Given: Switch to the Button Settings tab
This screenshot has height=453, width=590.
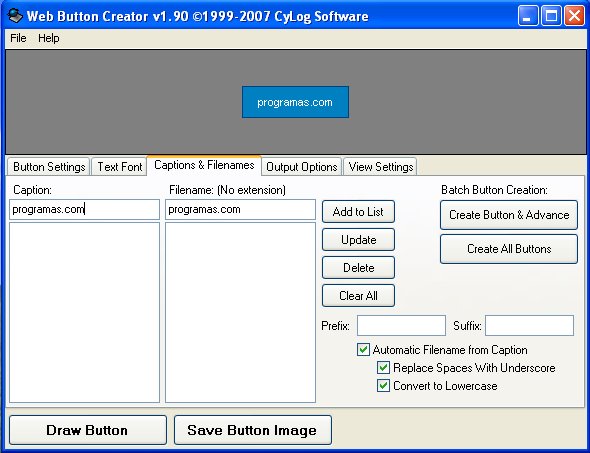Looking at the screenshot, I should [x=49, y=167].
